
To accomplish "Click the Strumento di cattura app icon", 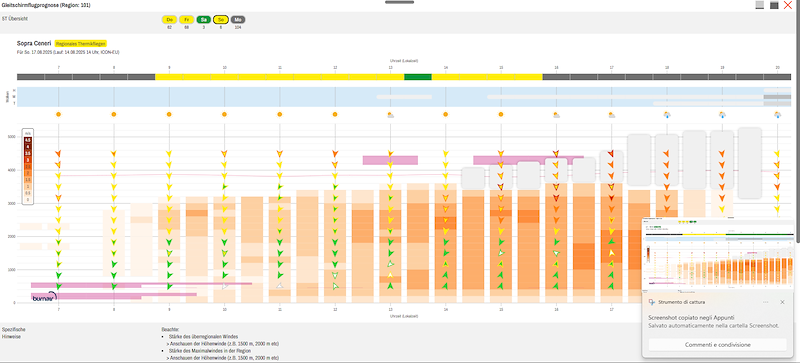I will pos(652,302).
